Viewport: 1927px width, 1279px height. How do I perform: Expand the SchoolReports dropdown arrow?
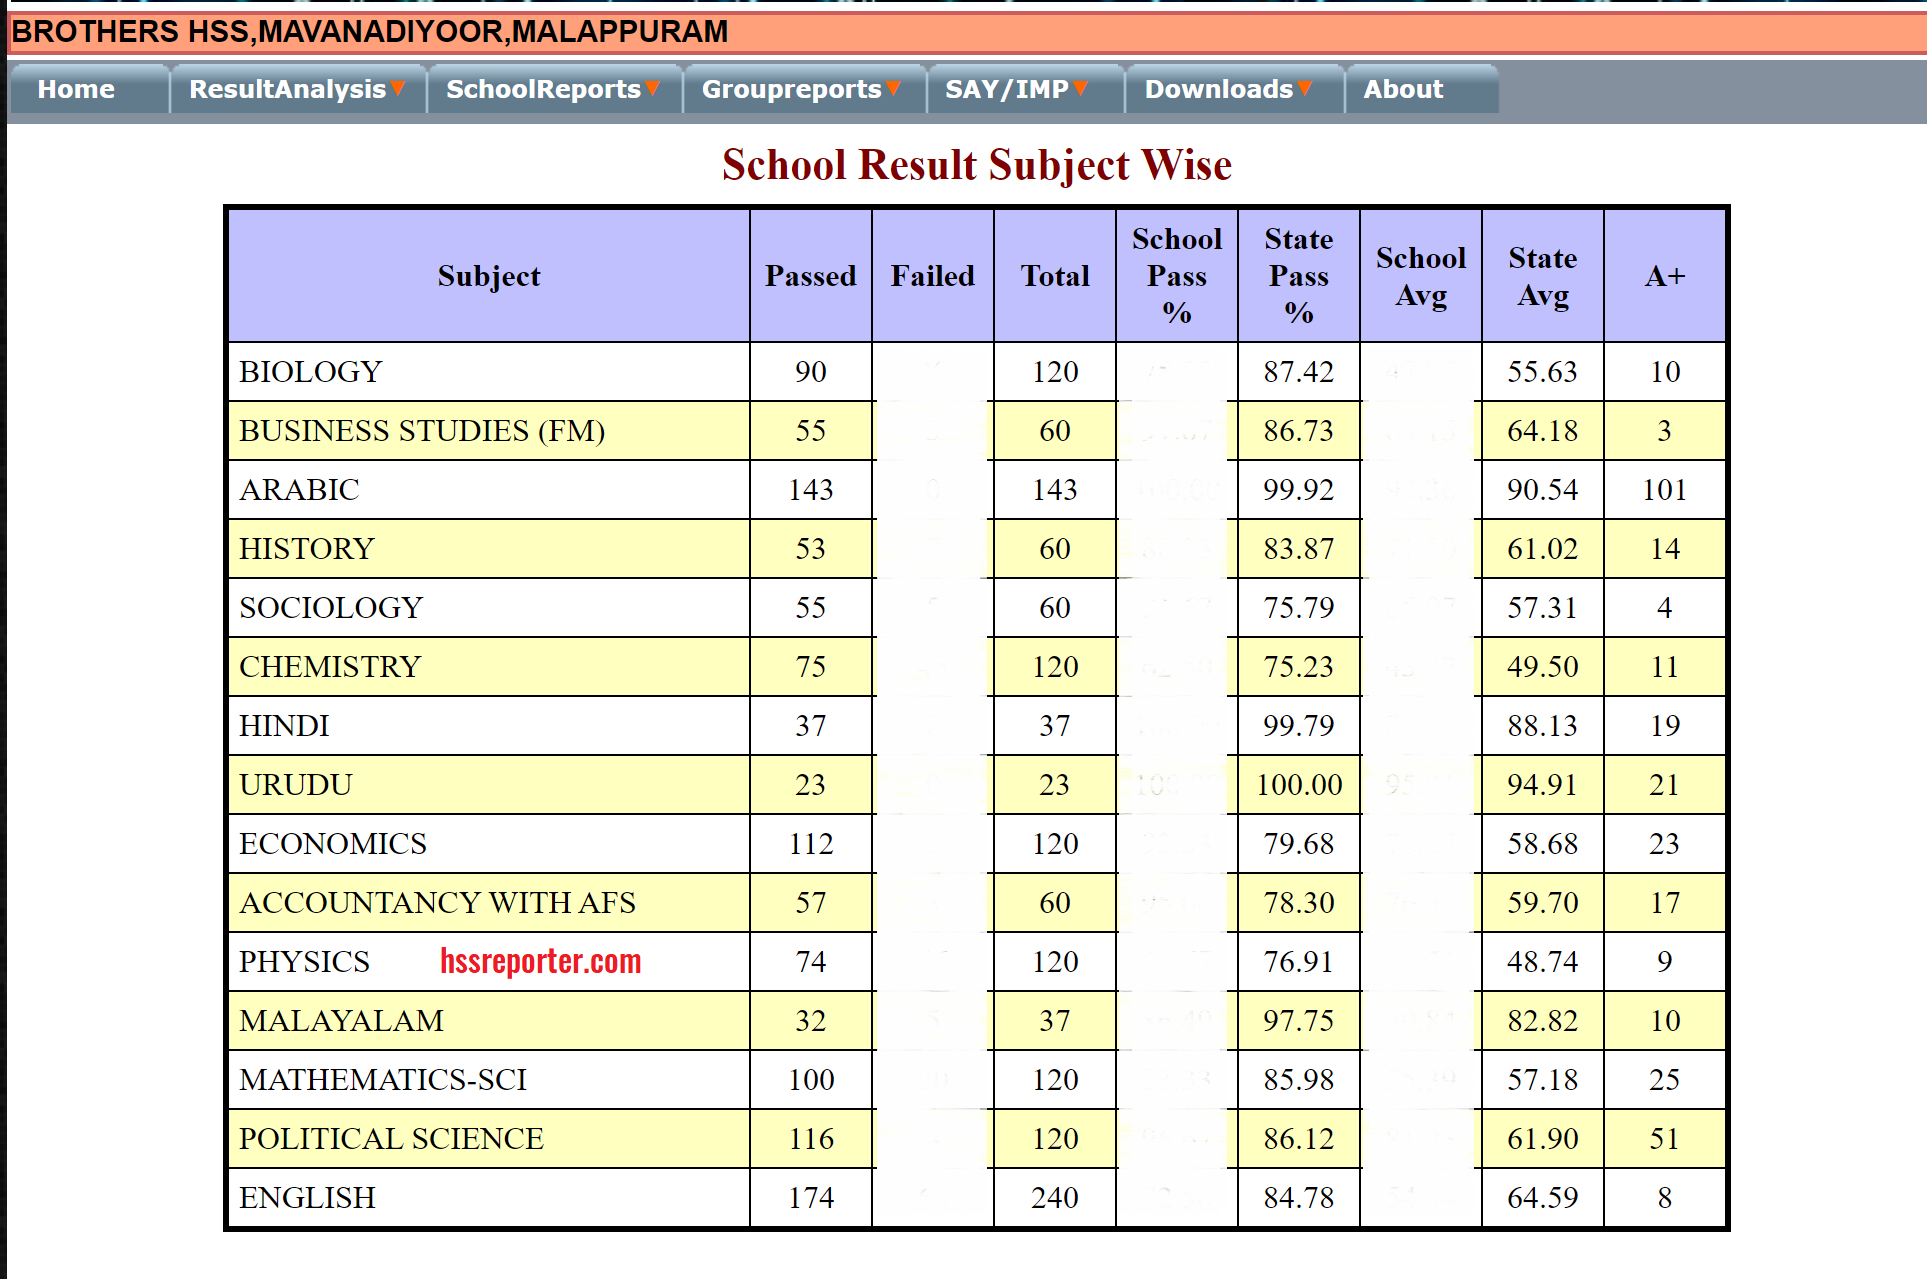tap(653, 89)
